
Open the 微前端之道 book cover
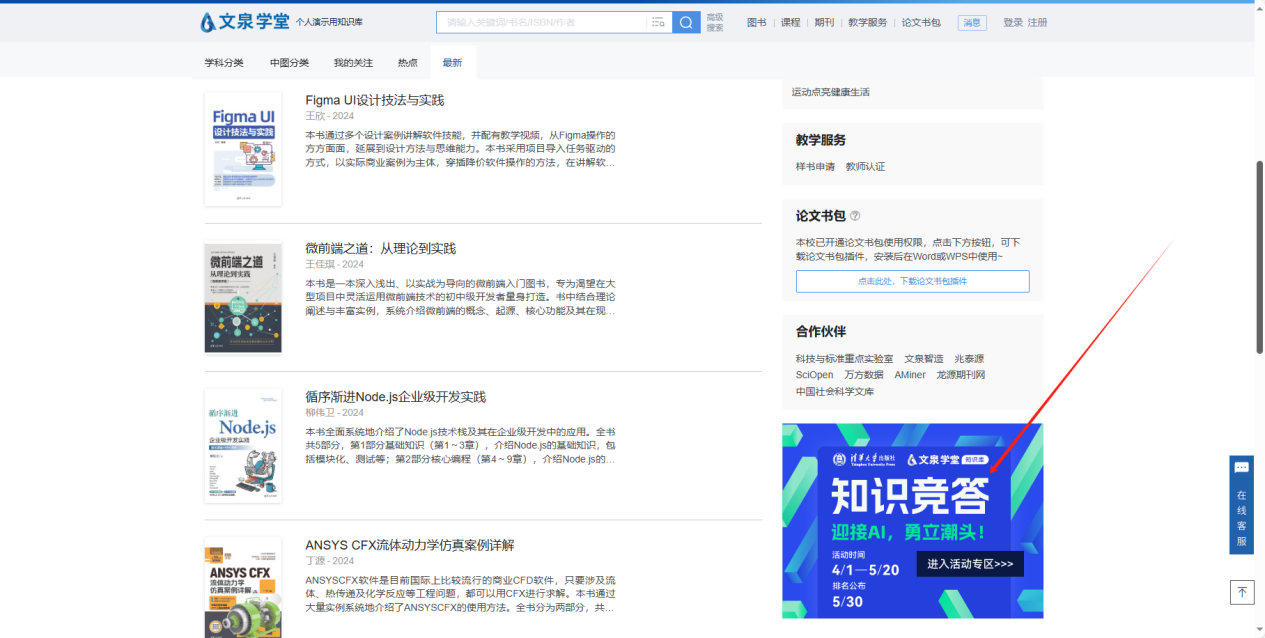pyautogui.click(x=243, y=298)
